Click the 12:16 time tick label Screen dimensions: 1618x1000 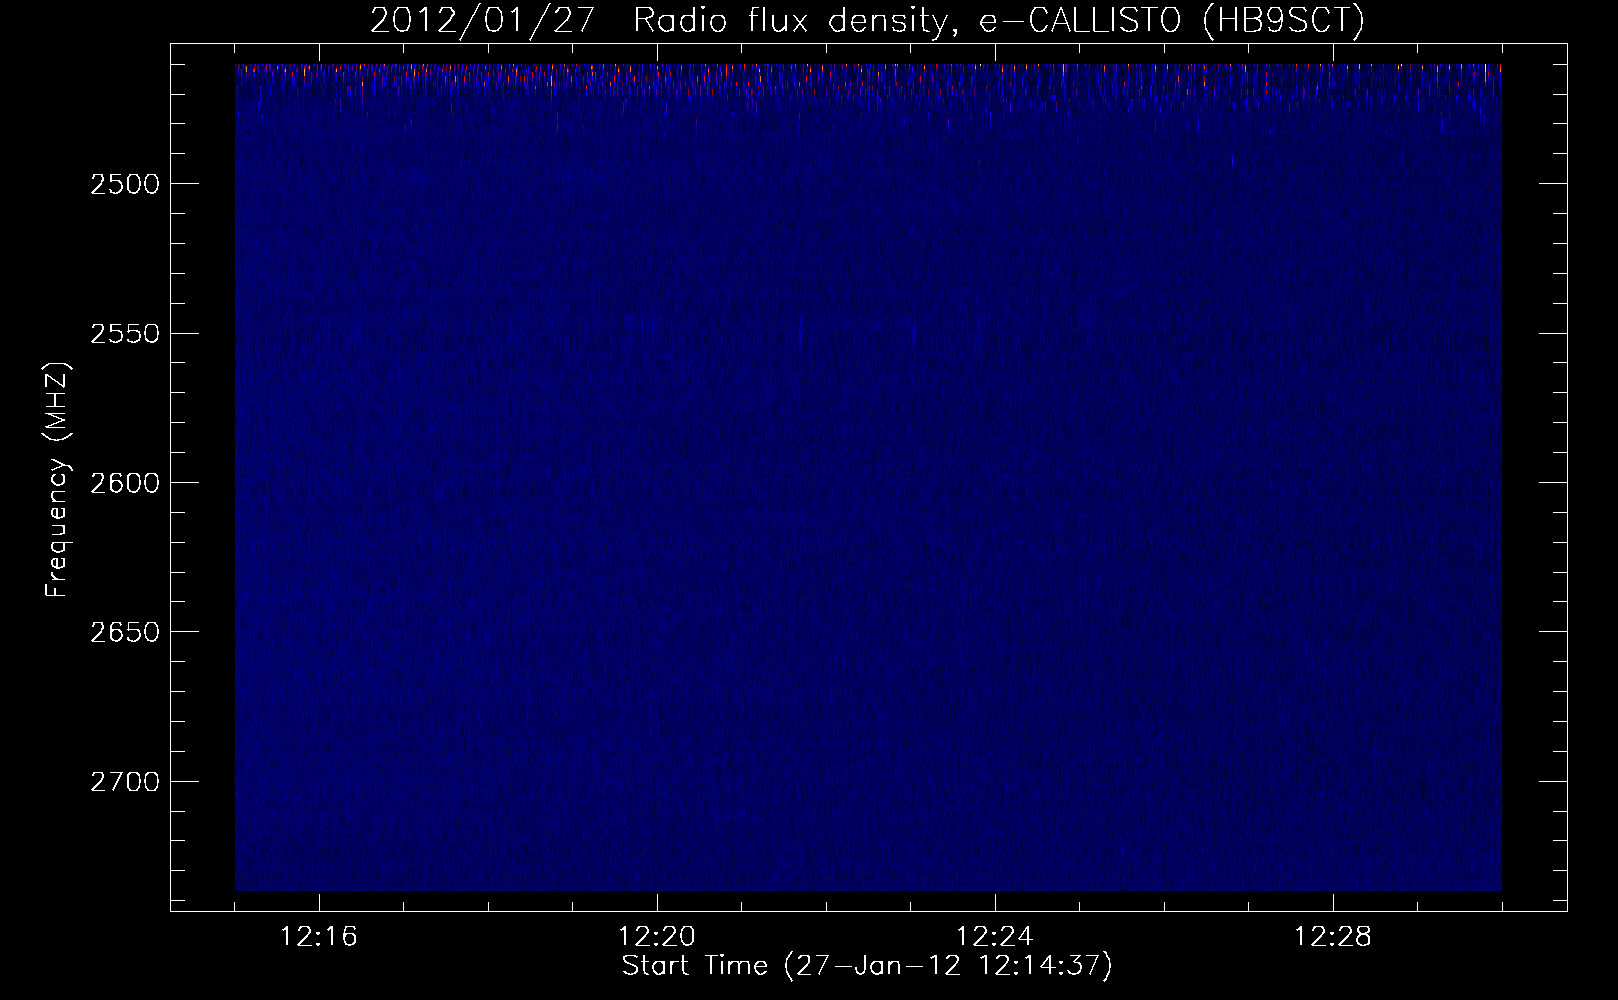pyautogui.click(x=320, y=937)
